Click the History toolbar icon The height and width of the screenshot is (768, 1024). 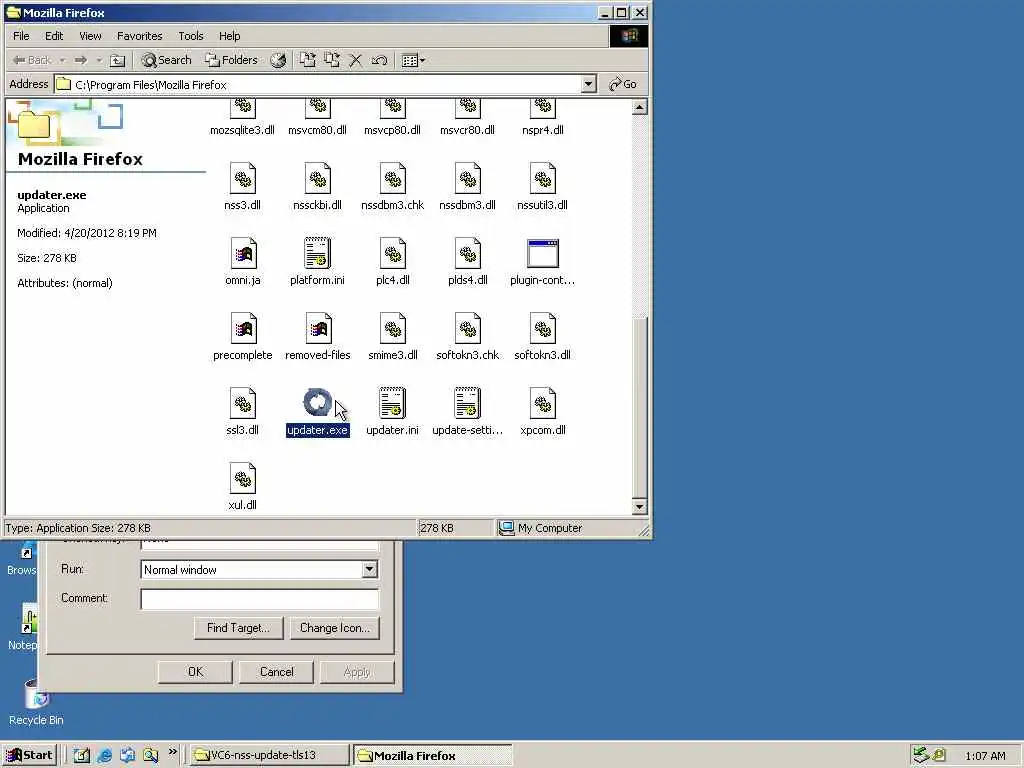[278, 60]
